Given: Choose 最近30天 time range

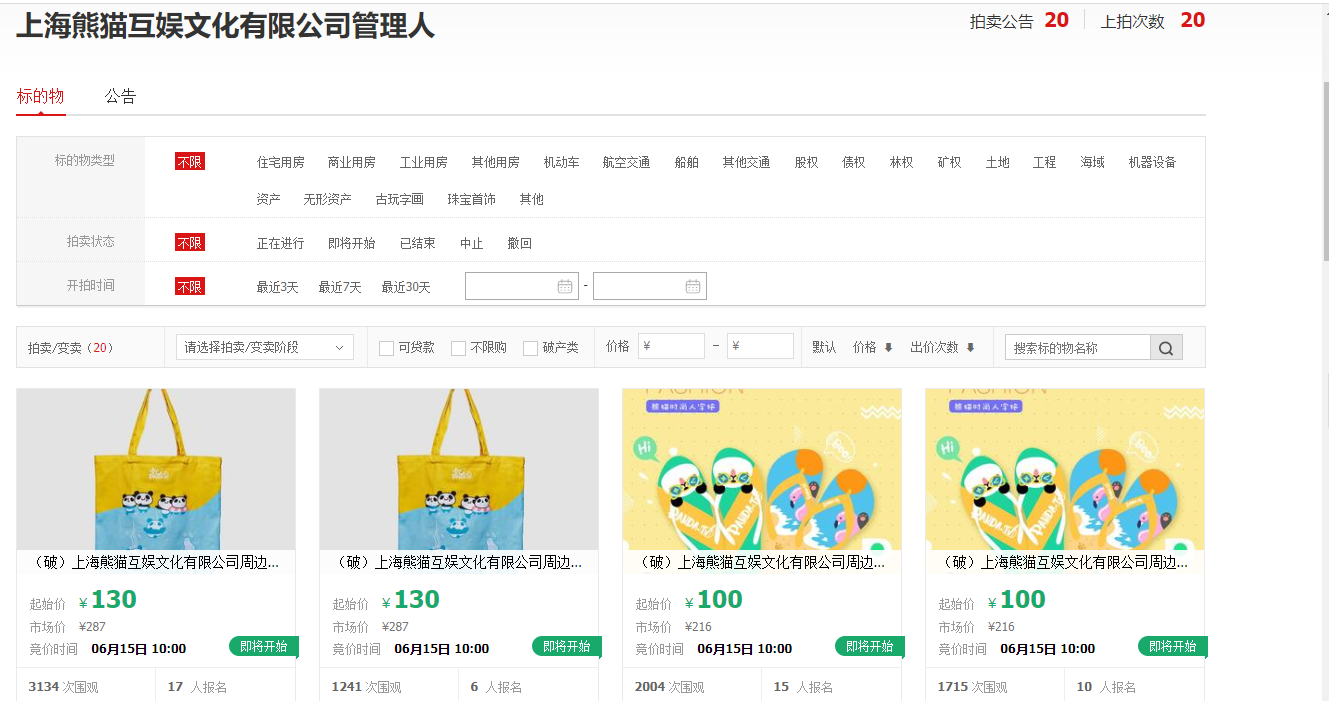Looking at the screenshot, I should point(406,287).
